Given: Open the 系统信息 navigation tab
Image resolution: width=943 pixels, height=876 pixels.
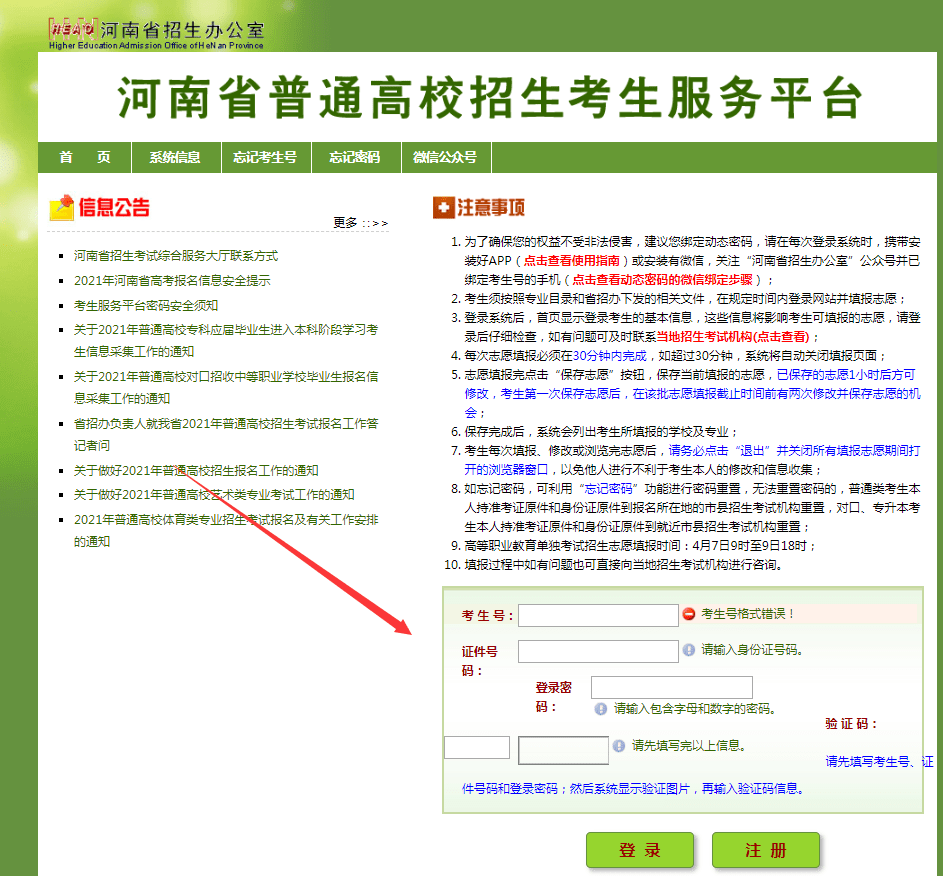Looking at the screenshot, I should tap(176, 158).
